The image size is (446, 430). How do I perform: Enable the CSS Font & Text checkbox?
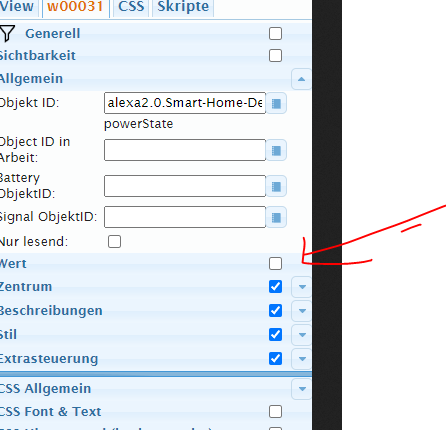[x=275, y=412]
